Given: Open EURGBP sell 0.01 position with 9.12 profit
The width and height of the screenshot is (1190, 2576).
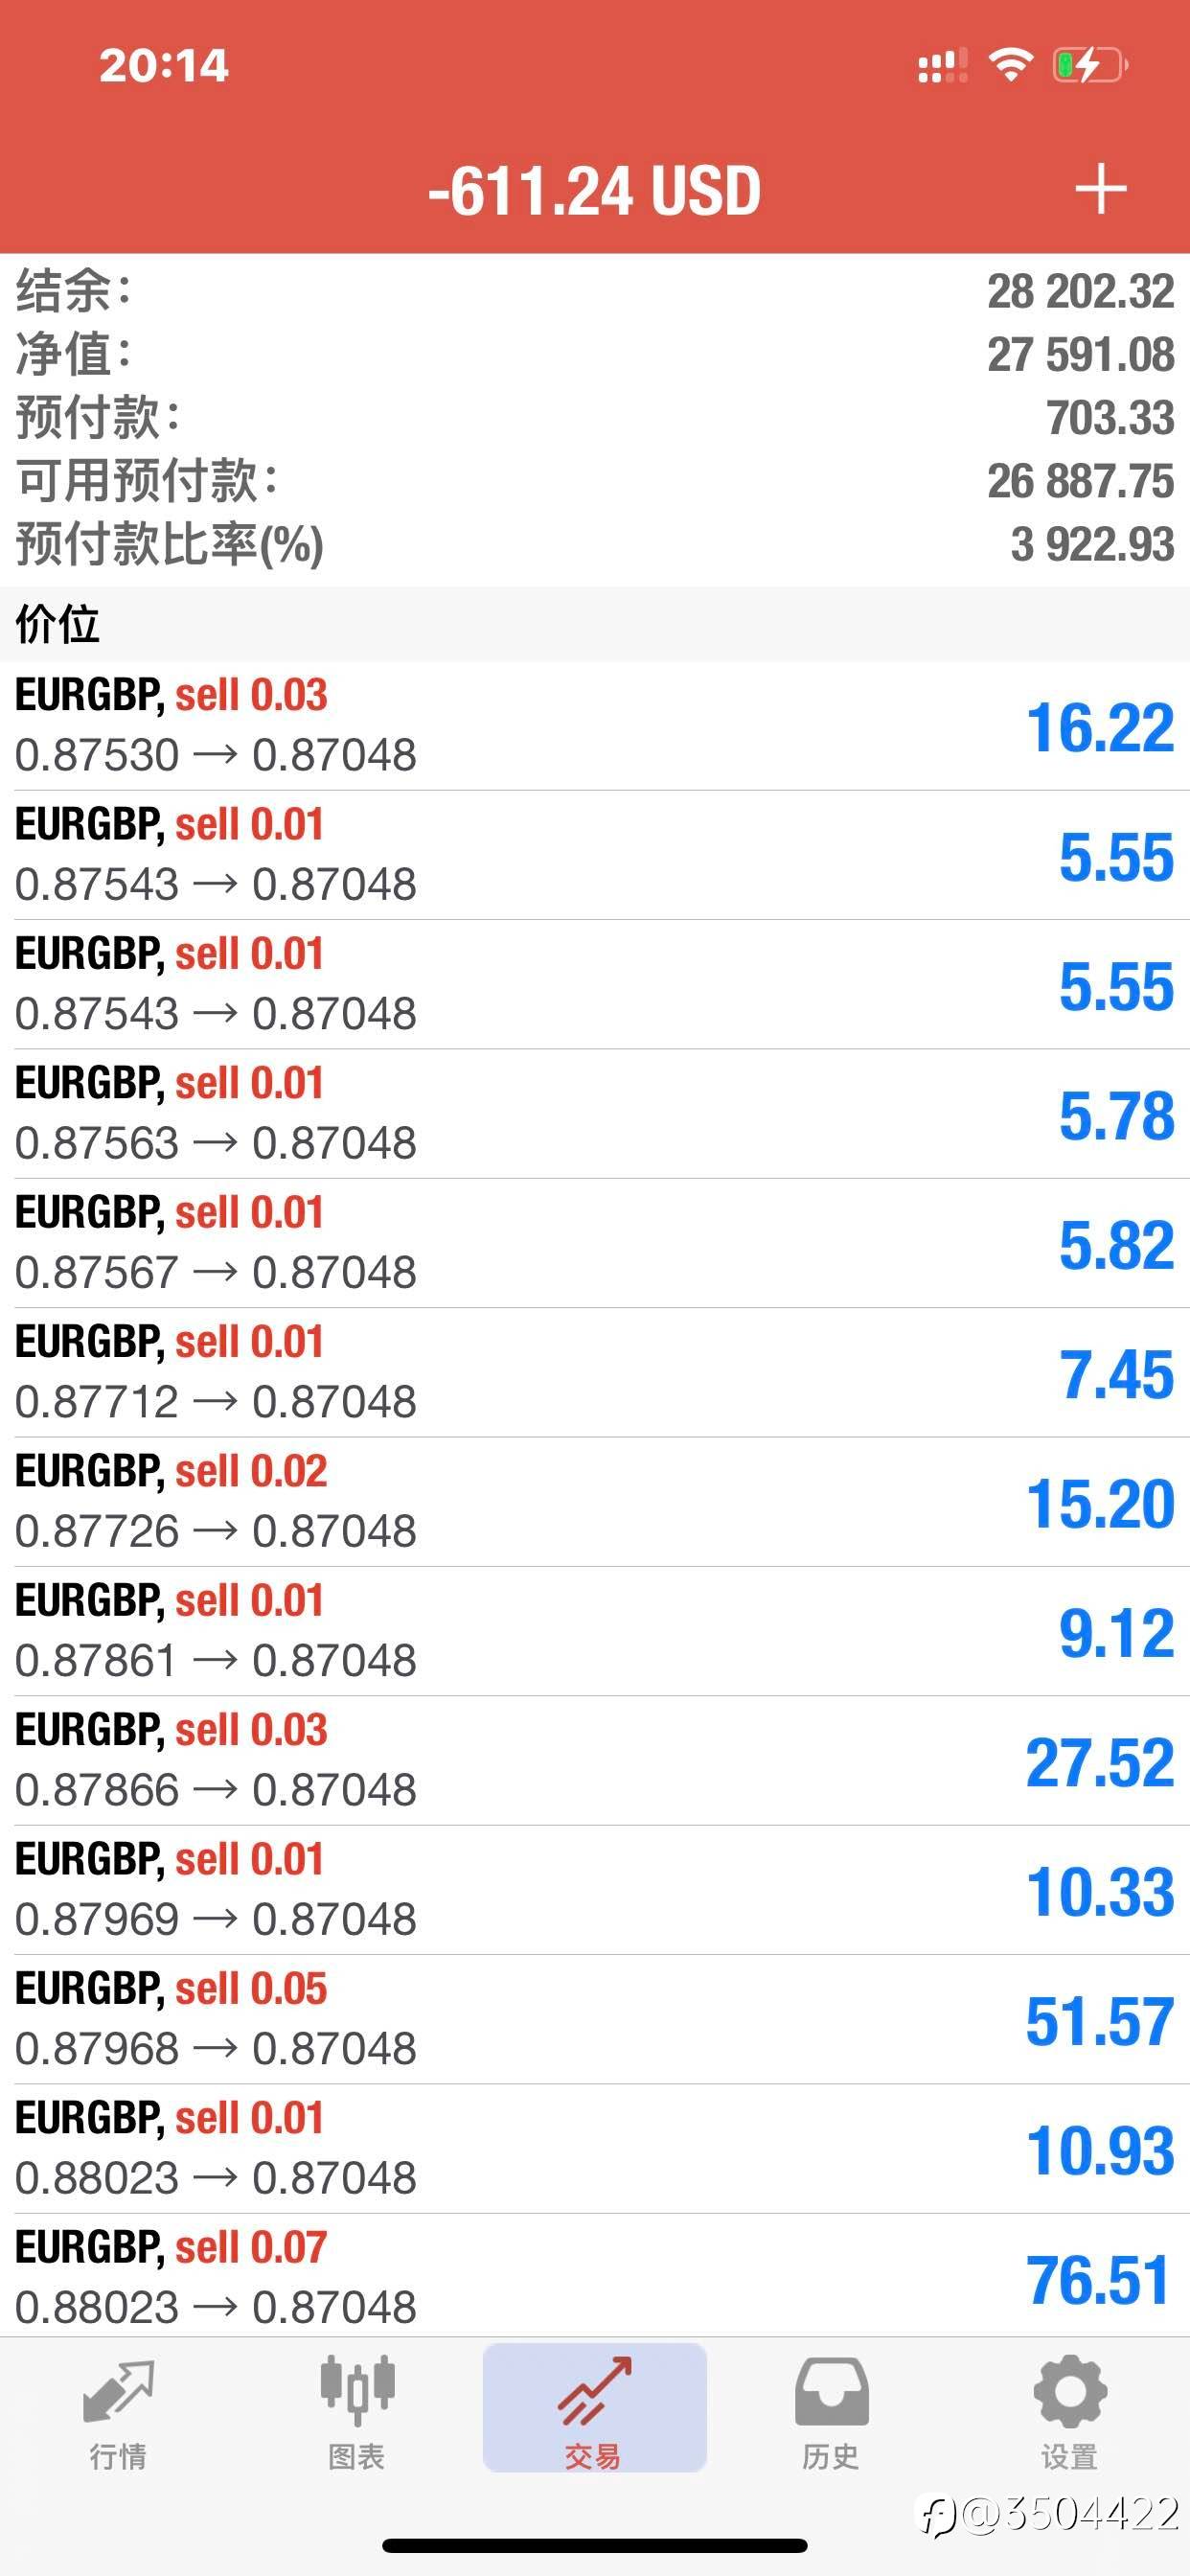Looking at the screenshot, I should pos(595,1630).
